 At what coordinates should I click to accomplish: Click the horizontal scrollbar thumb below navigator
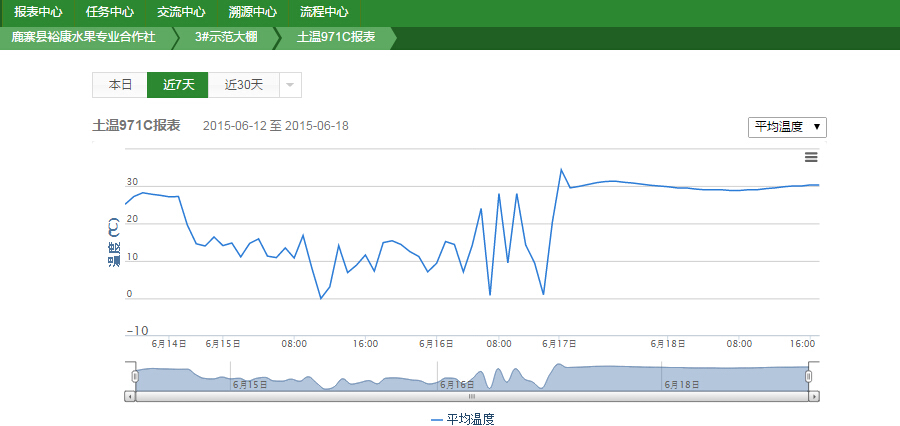(472, 397)
